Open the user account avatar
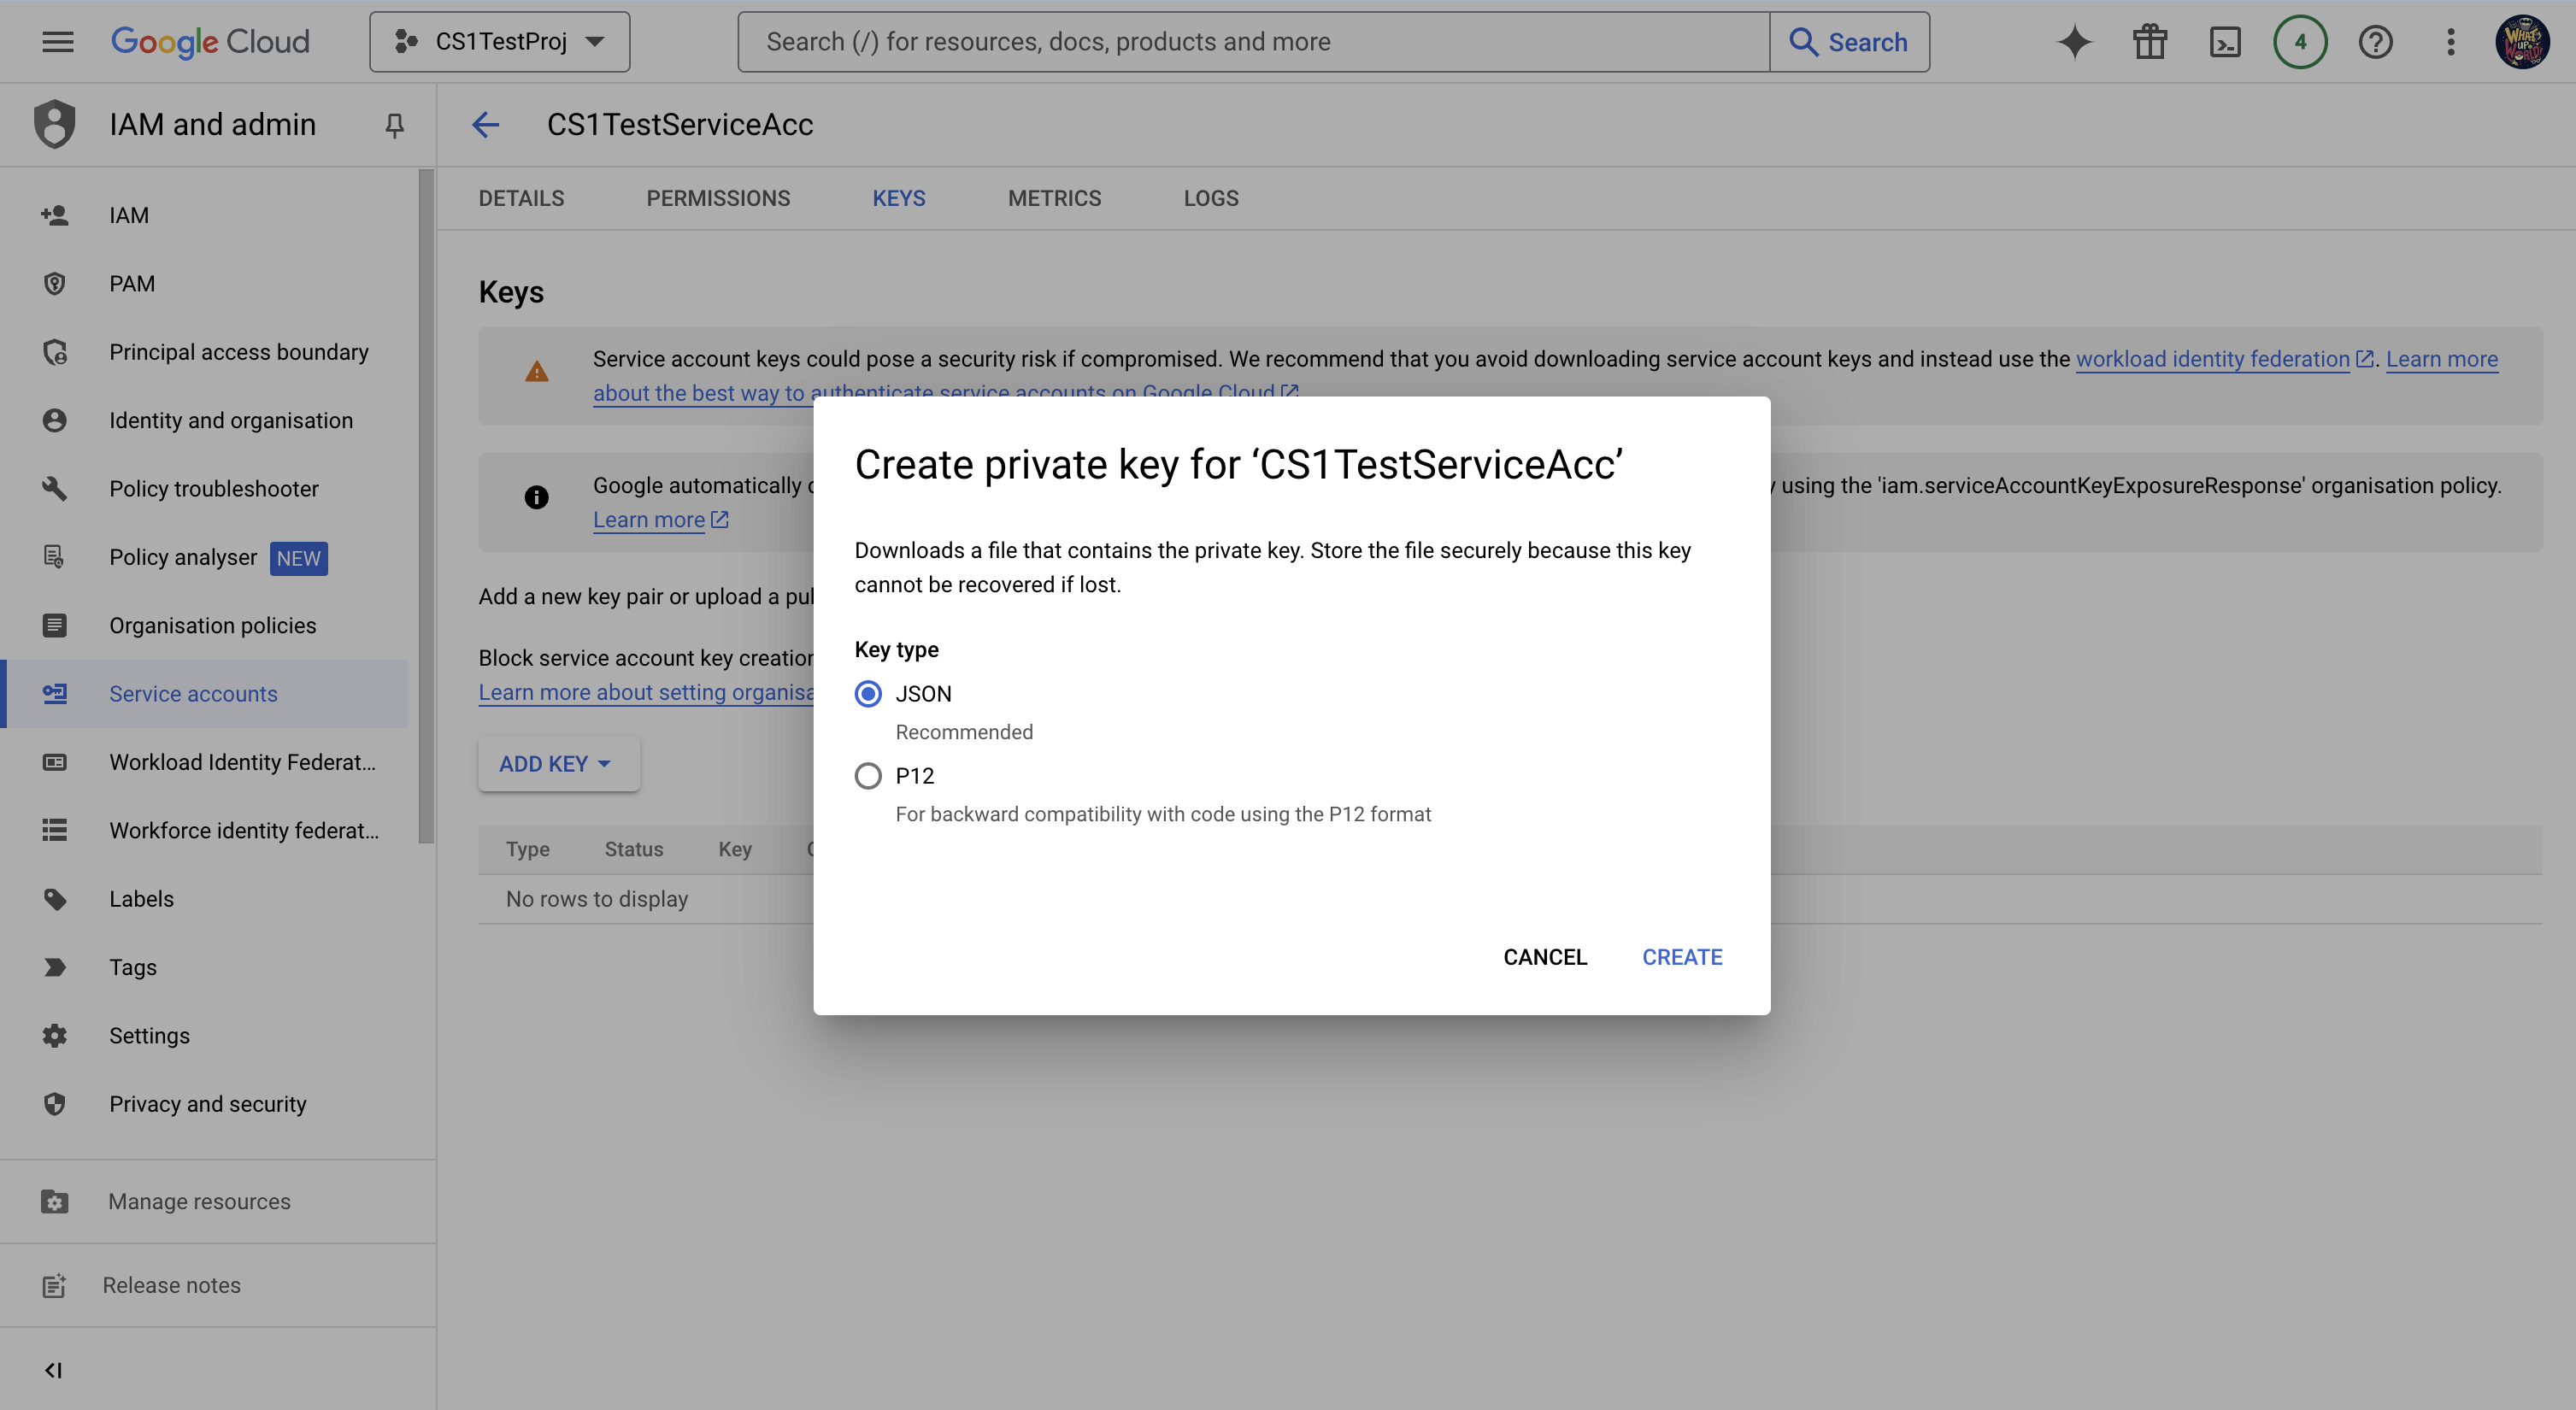2576x1410 pixels. click(2523, 42)
